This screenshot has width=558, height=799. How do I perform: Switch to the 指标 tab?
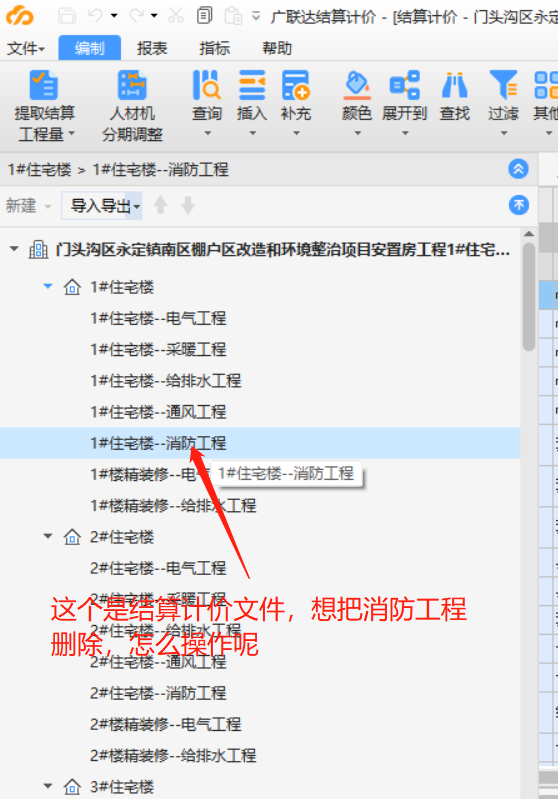[215, 48]
